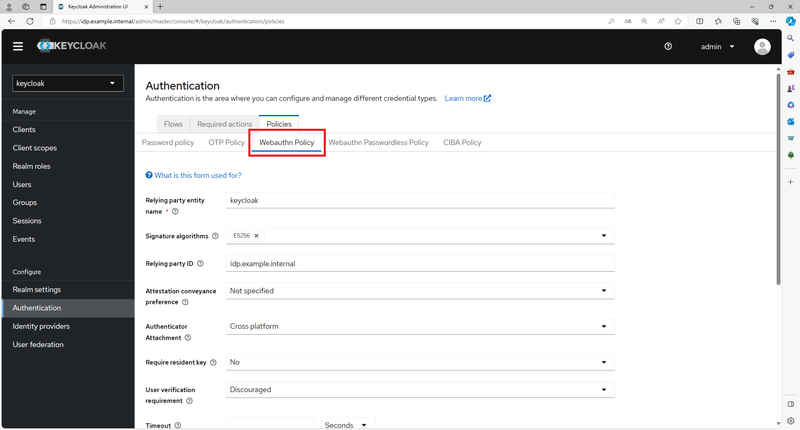Open Timeout Seconds unit dropdown

(347, 424)
